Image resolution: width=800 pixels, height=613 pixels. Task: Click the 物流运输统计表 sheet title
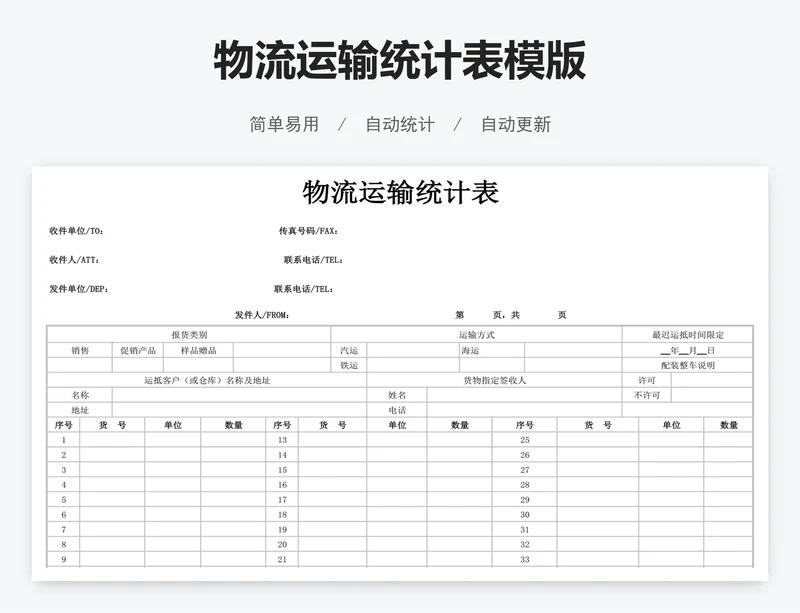click(401, 192)
